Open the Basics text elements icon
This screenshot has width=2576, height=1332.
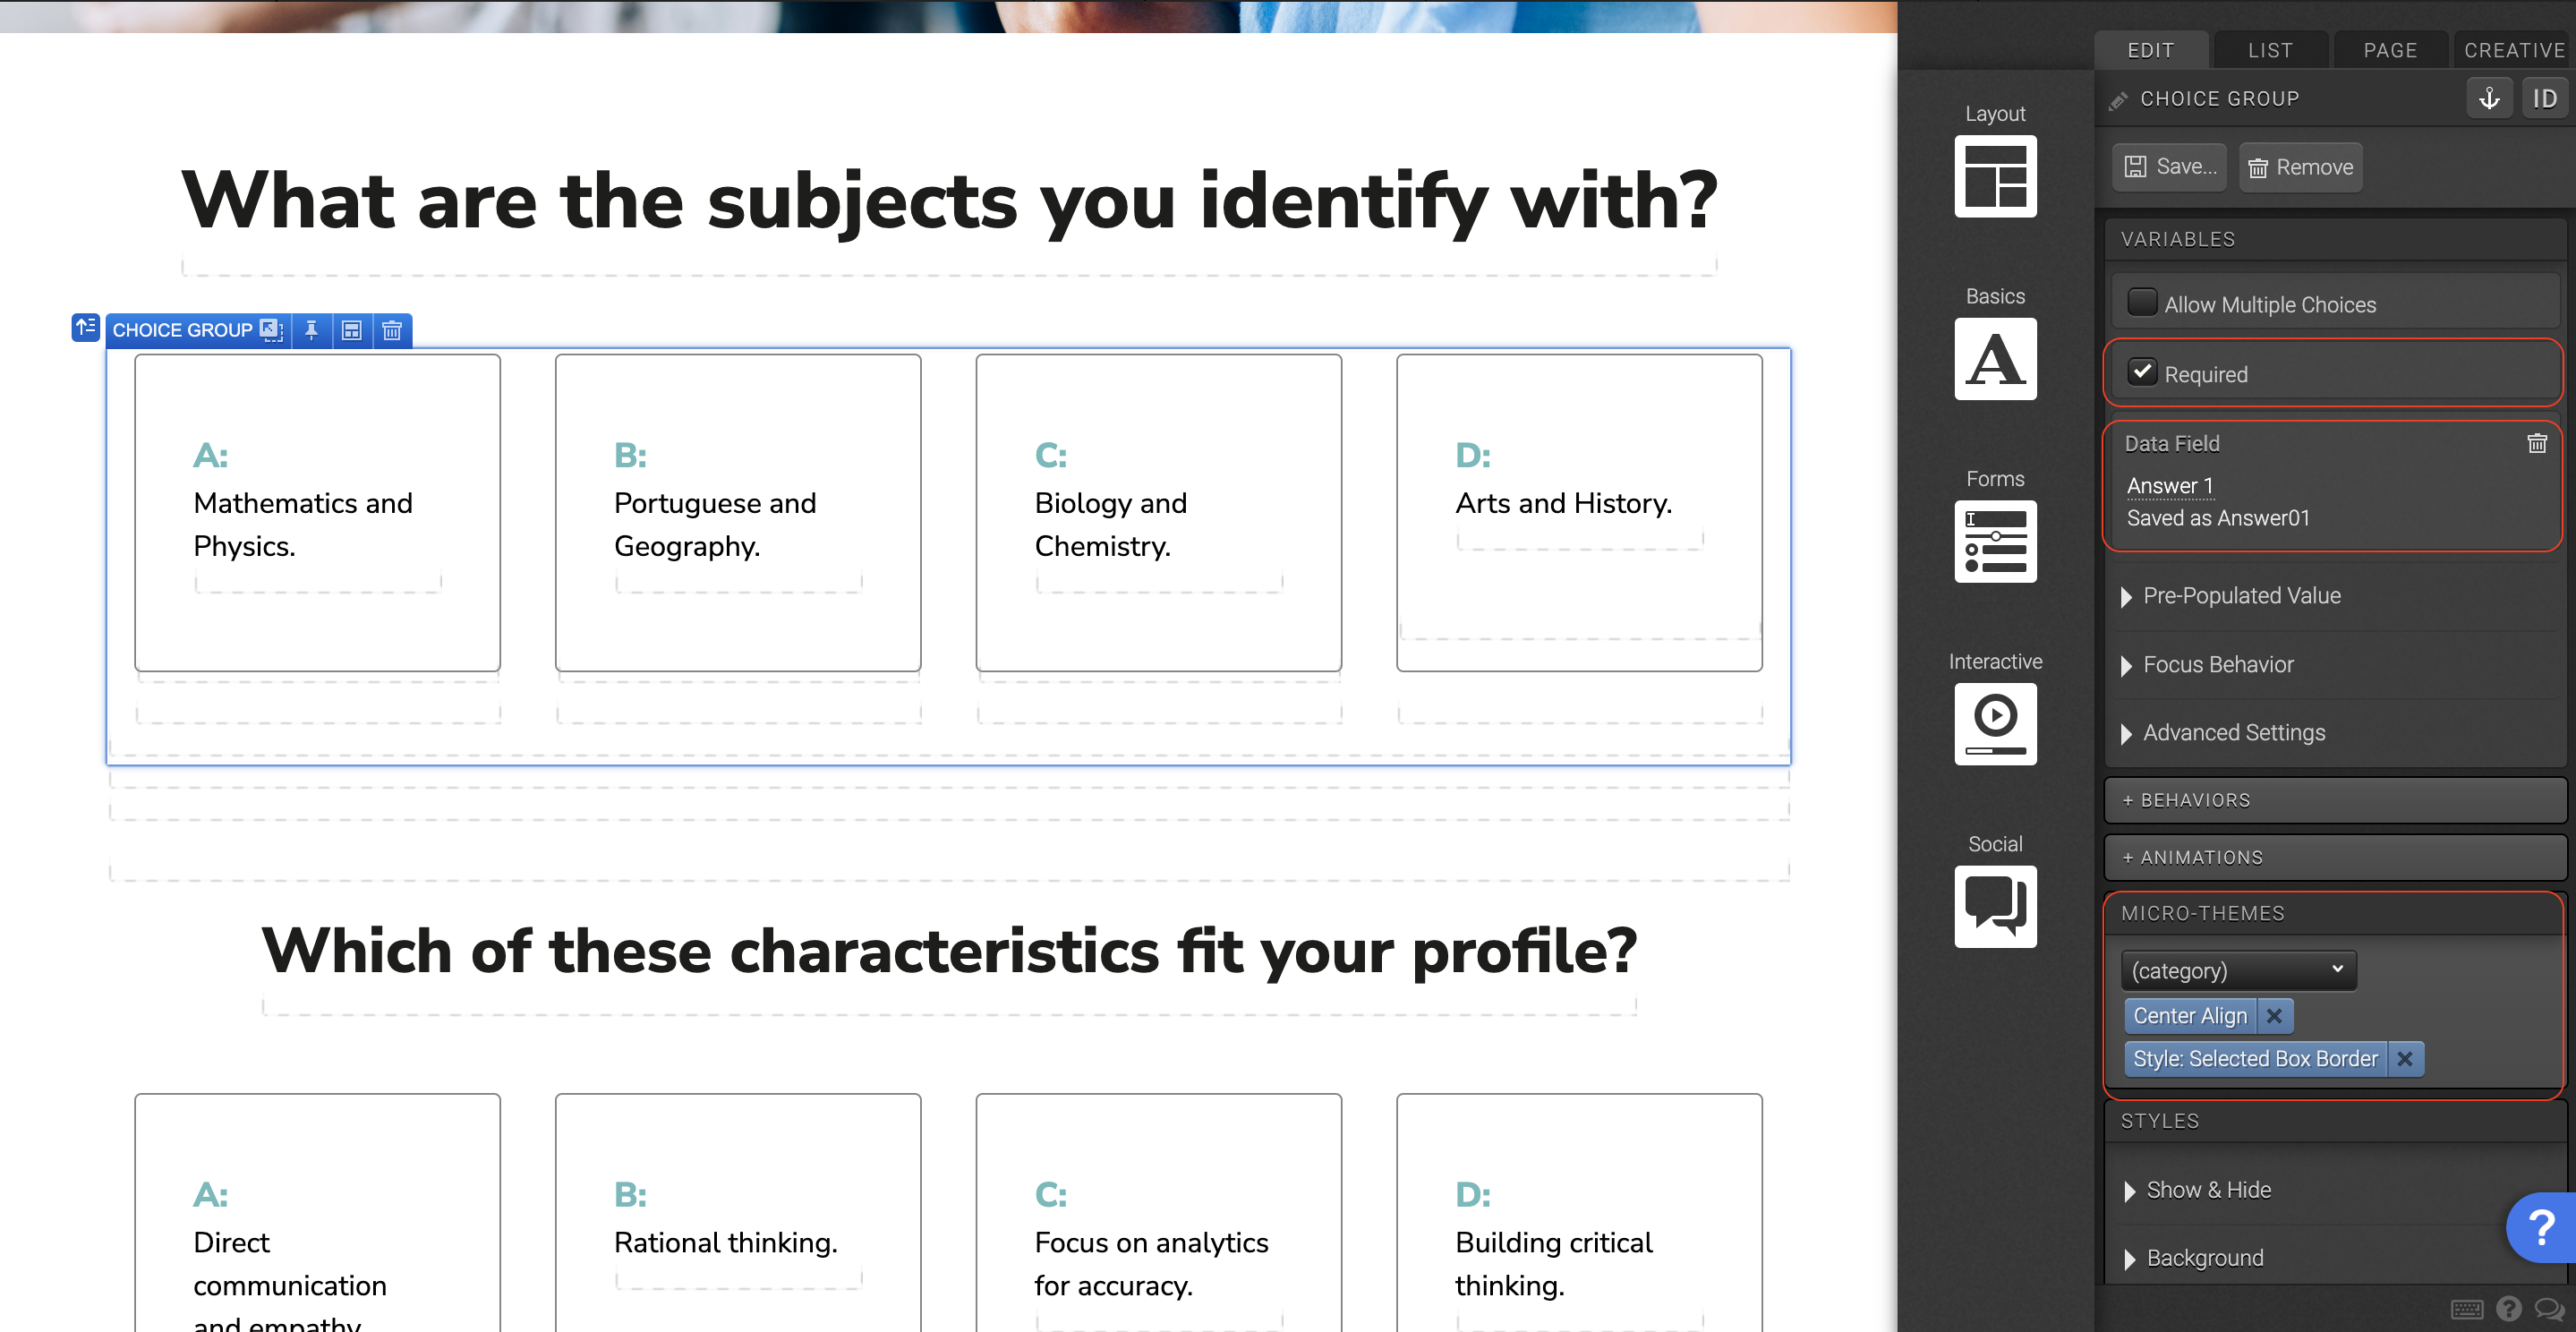[x=1995, y=359]
